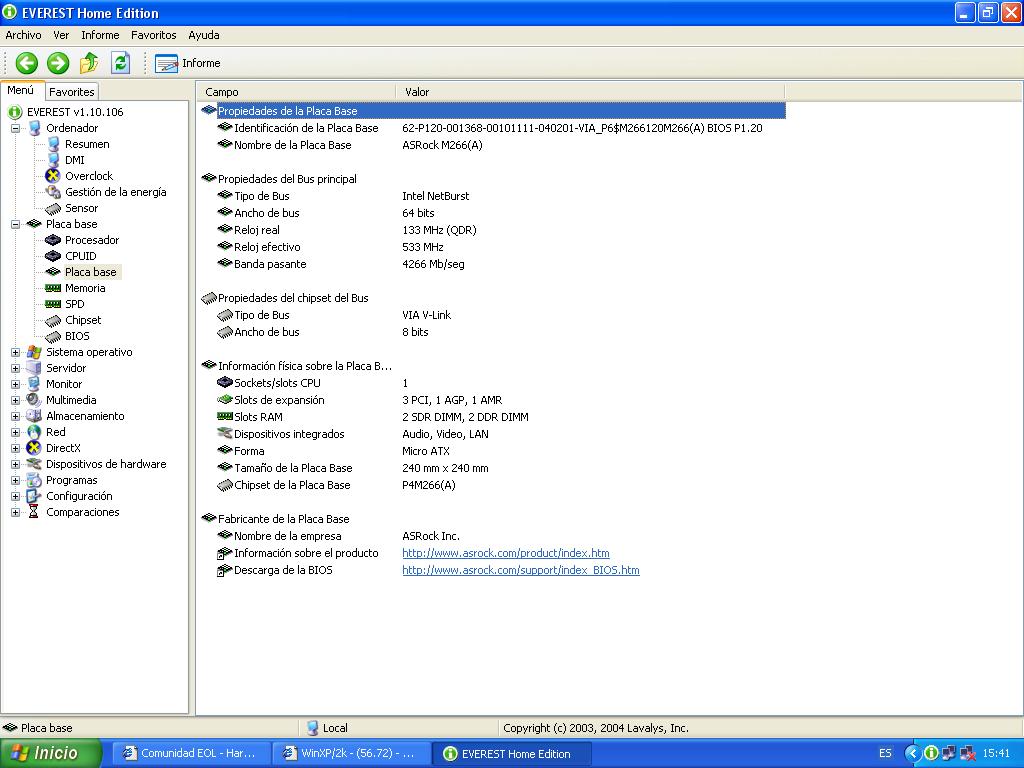This screenshot has height=768, width=1024.
Task: Click the Valor column header
Action: 590,92
